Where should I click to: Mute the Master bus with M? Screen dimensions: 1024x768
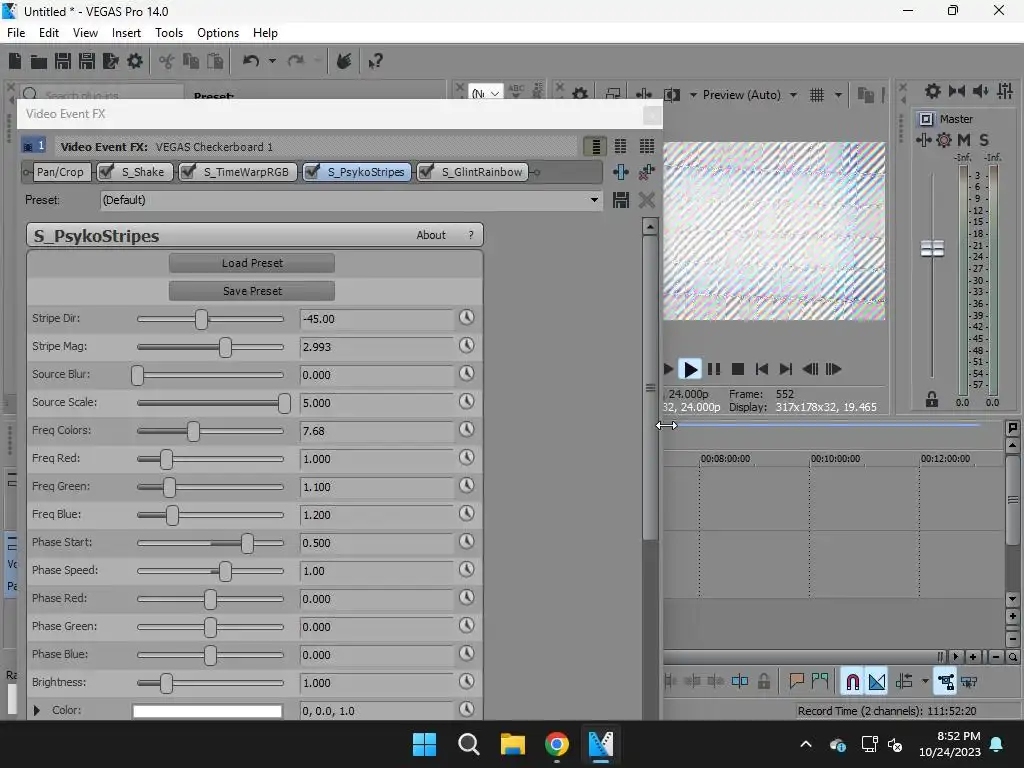click(963, 140)
